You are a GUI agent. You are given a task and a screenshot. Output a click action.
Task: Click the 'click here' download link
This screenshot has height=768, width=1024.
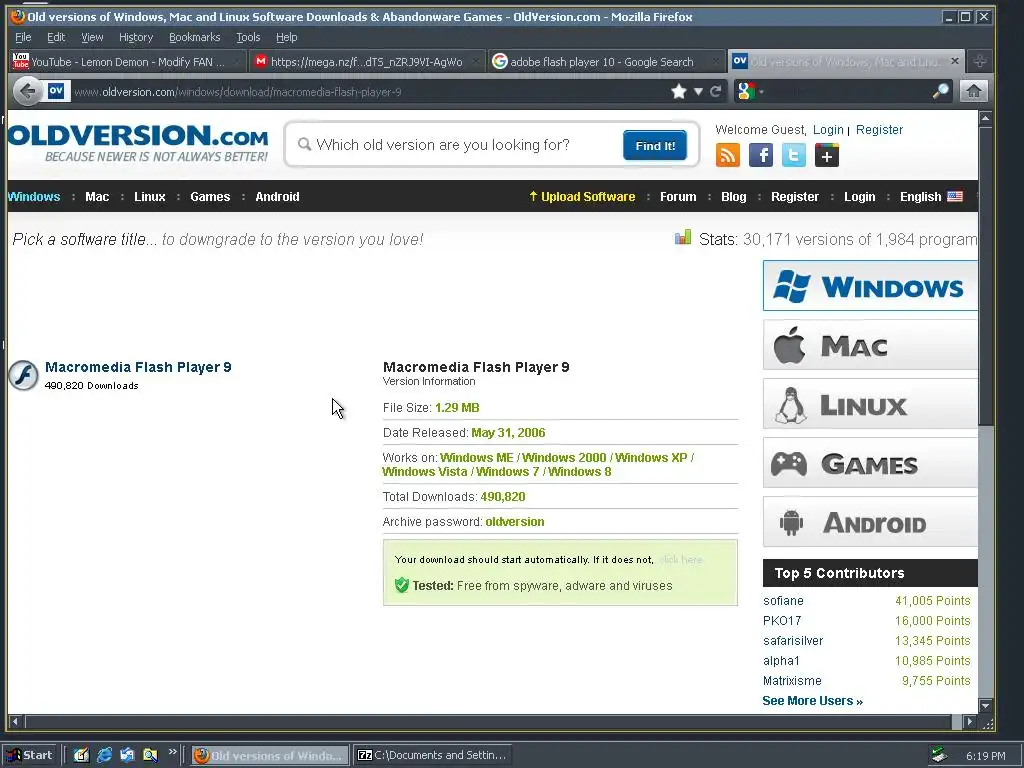pyautogui.click(x=680, y=560)
